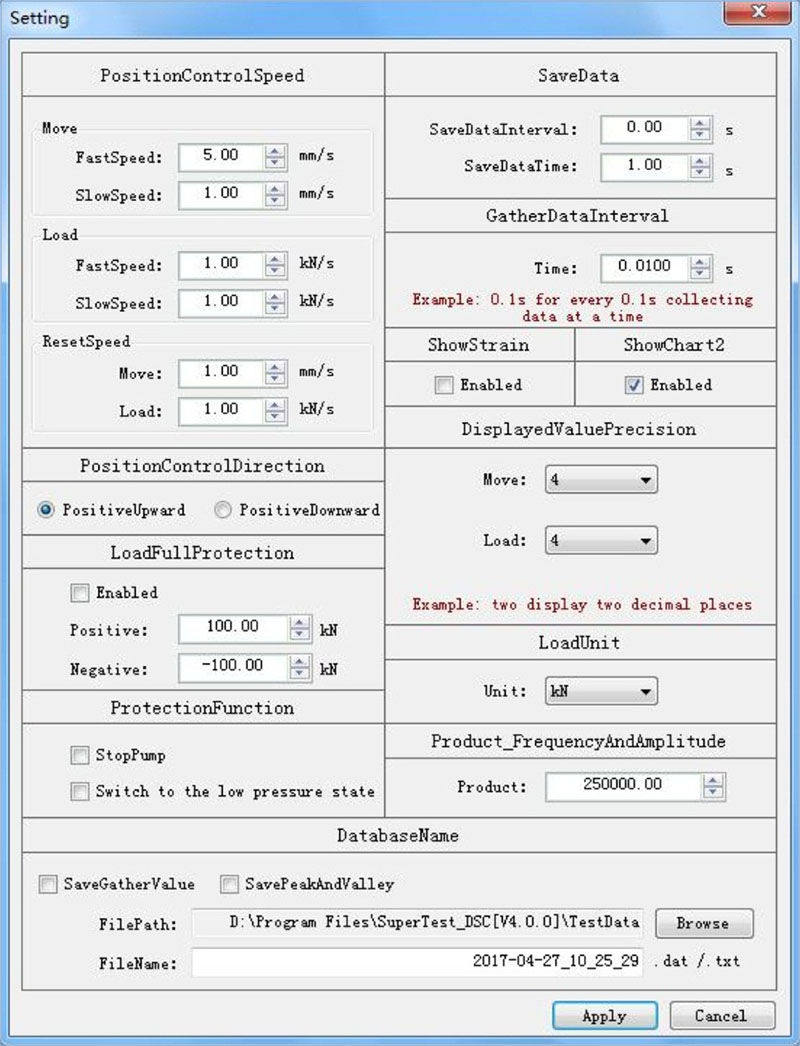Click the FileName text field
800x1046 pixels.
418,962
